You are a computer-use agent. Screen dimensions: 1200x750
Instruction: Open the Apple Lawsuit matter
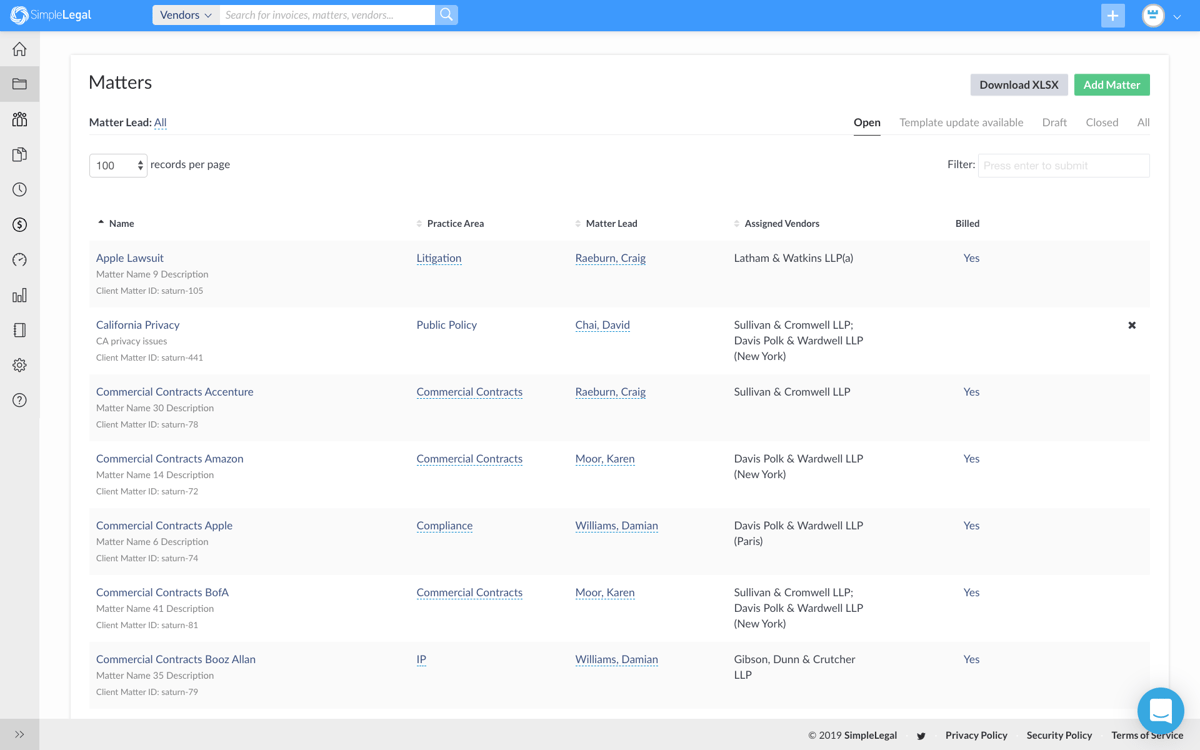[130, 258]
